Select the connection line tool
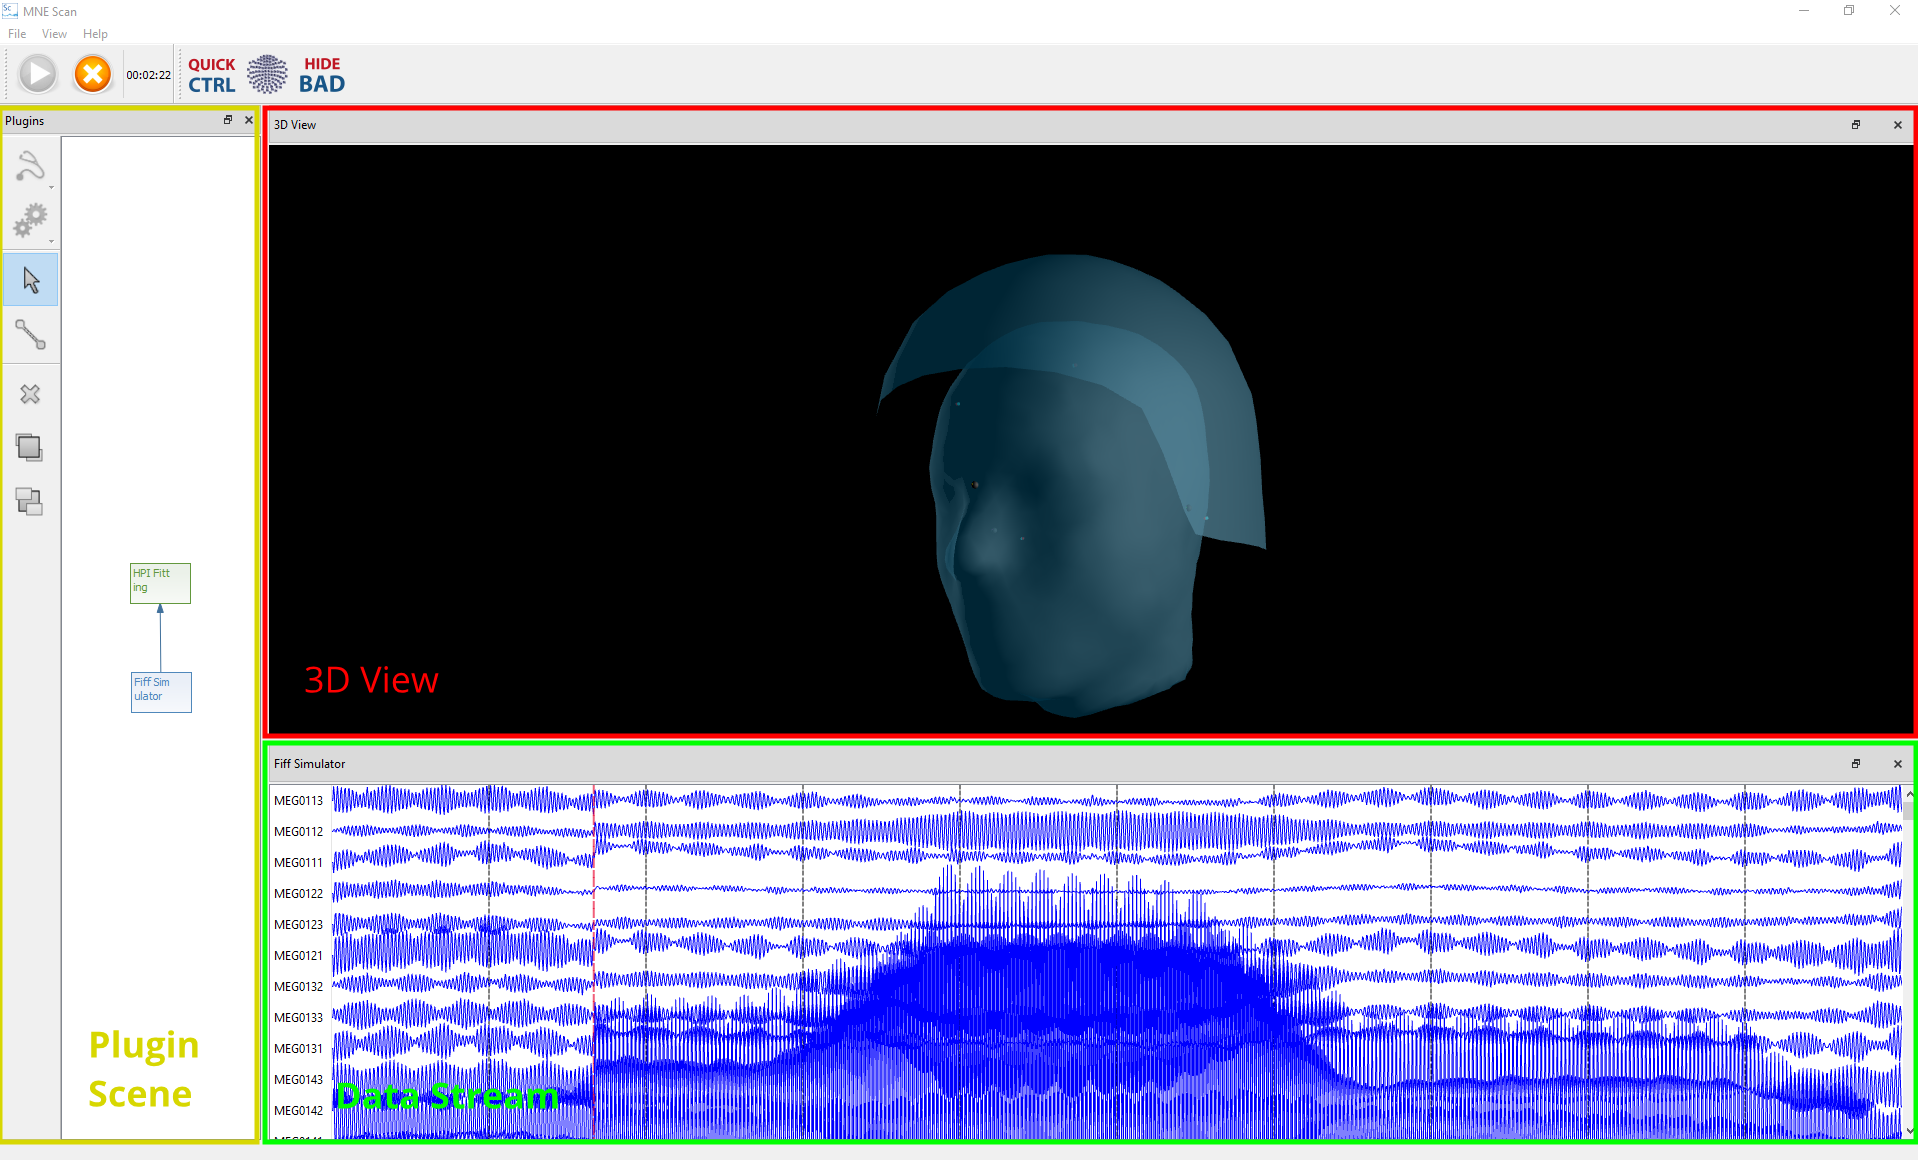 pos(31,335)
